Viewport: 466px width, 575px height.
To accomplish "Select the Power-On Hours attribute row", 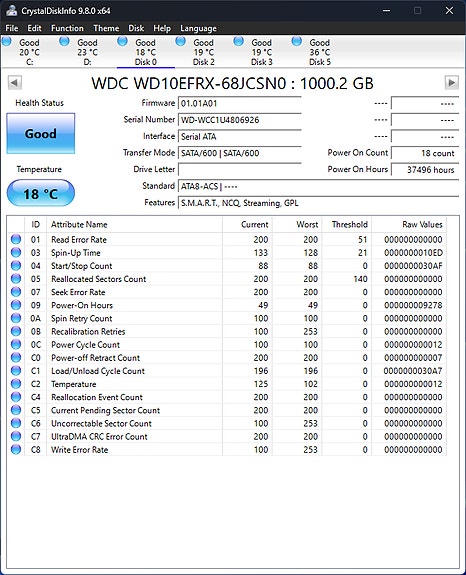I will (x=227, y=305).
